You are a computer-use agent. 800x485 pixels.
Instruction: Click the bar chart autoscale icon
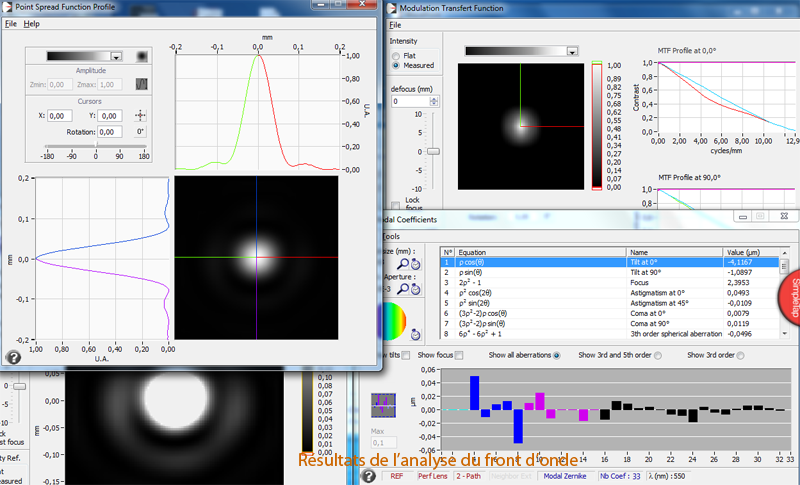(383, 405)
